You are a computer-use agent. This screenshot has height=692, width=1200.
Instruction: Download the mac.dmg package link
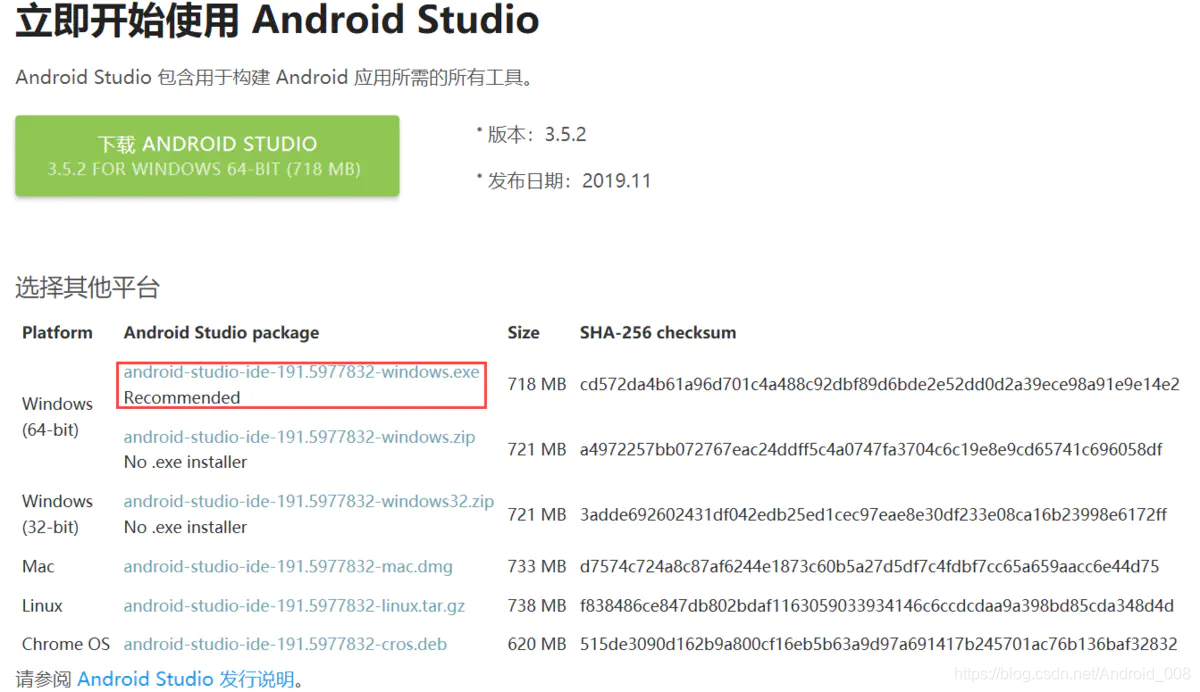288,567
